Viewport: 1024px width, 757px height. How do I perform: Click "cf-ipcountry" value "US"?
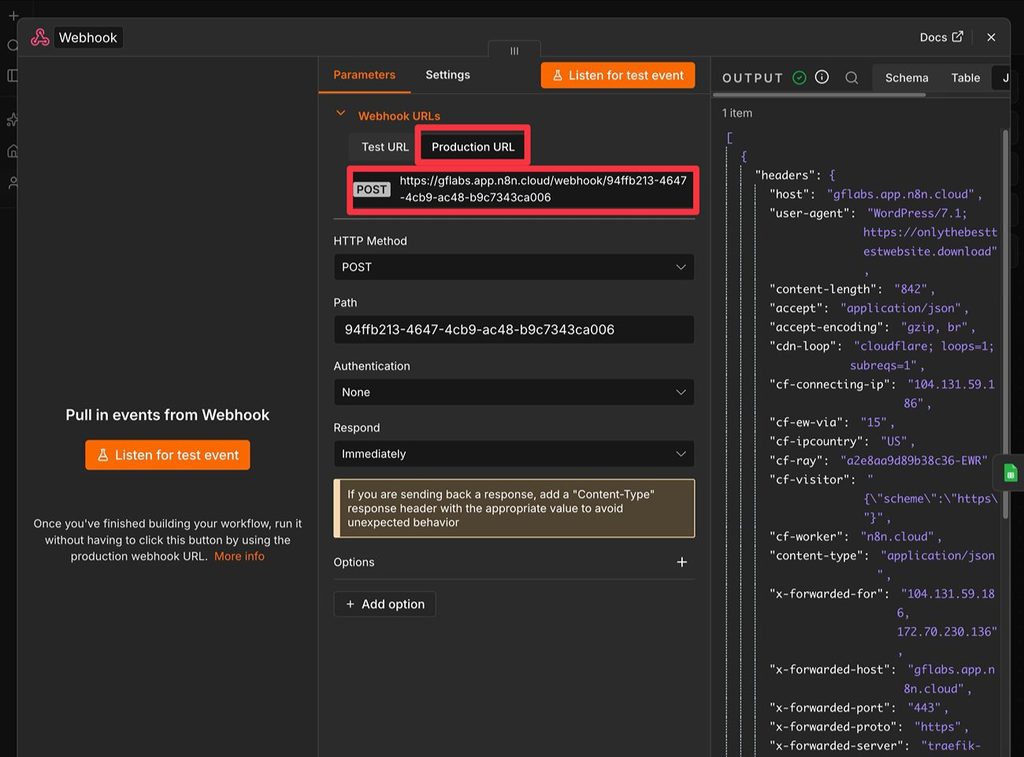893,441
